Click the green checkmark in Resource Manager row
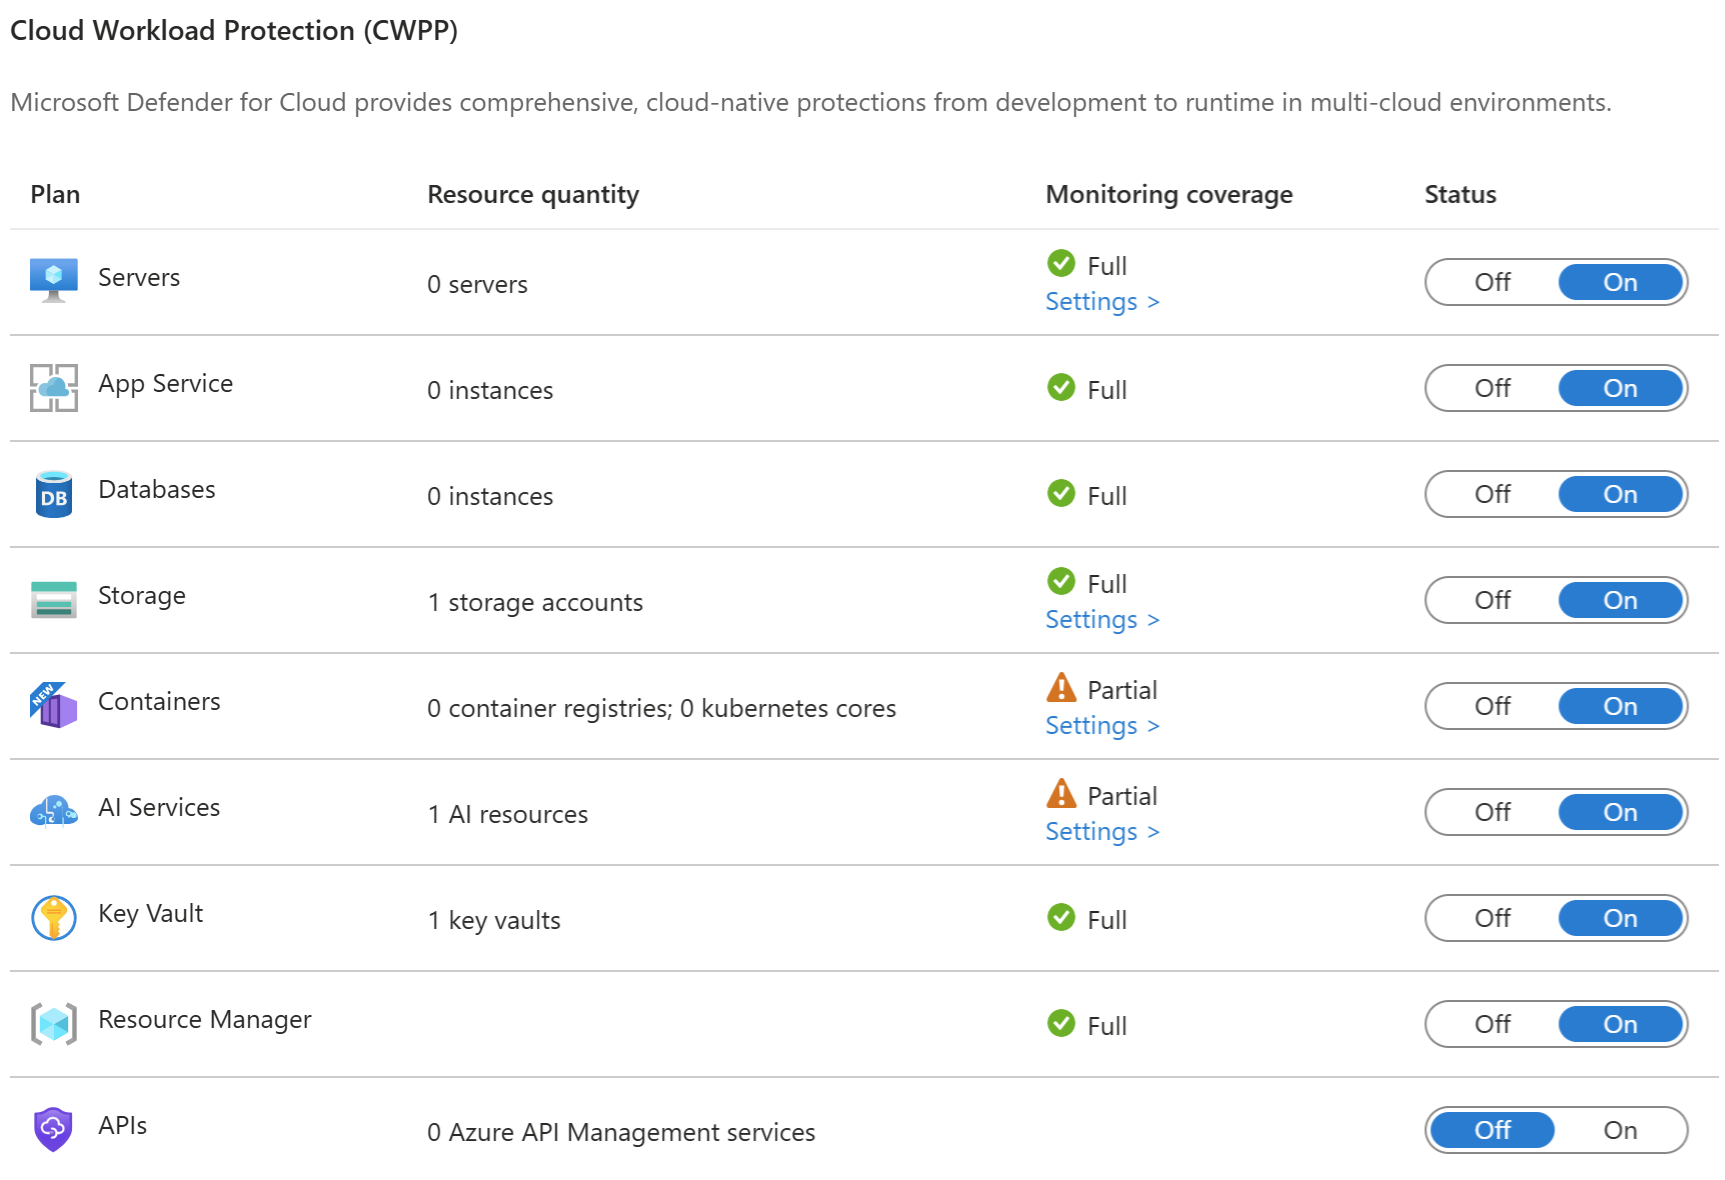The image size is (1725, 1180). (x=1061, y=1023)
